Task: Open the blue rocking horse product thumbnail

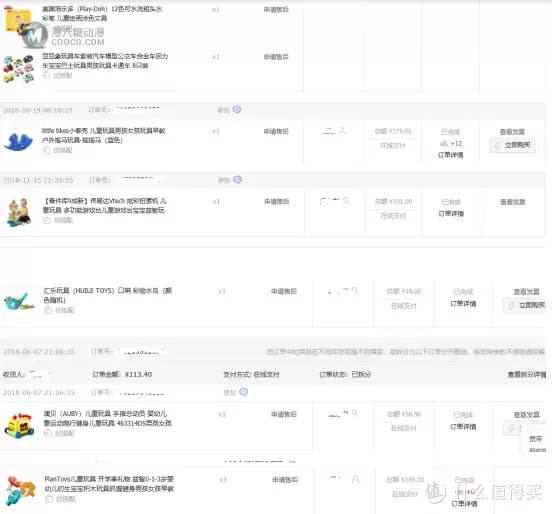Action: point(18,141)
